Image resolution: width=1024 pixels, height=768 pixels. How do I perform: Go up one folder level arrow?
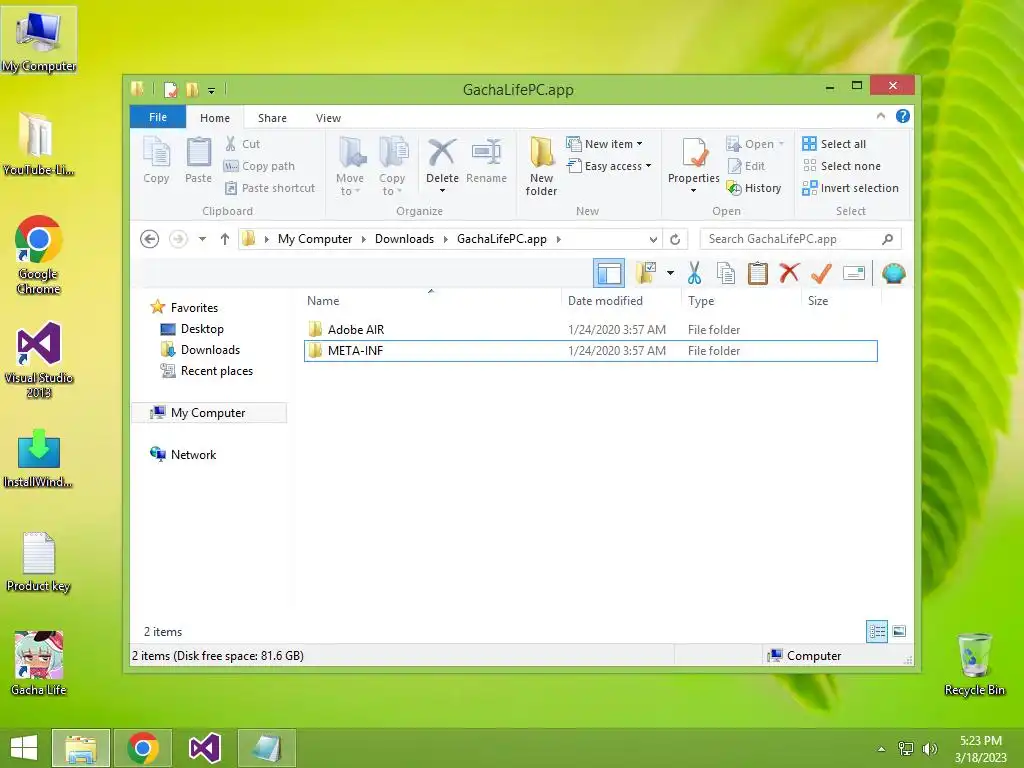225,239
